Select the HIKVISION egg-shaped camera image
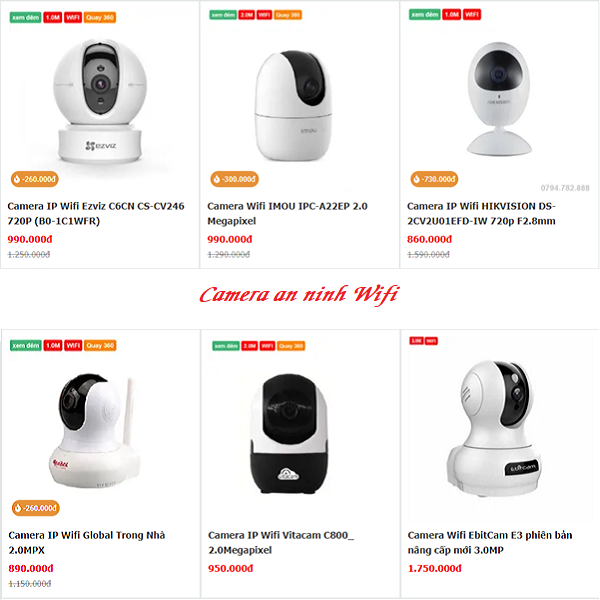This screenshot has width=600, height=600. coord(499,99)
